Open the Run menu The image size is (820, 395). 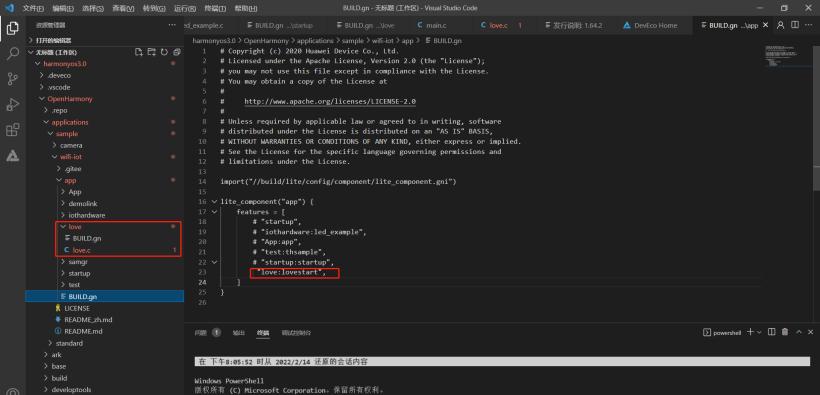point(185,8)
